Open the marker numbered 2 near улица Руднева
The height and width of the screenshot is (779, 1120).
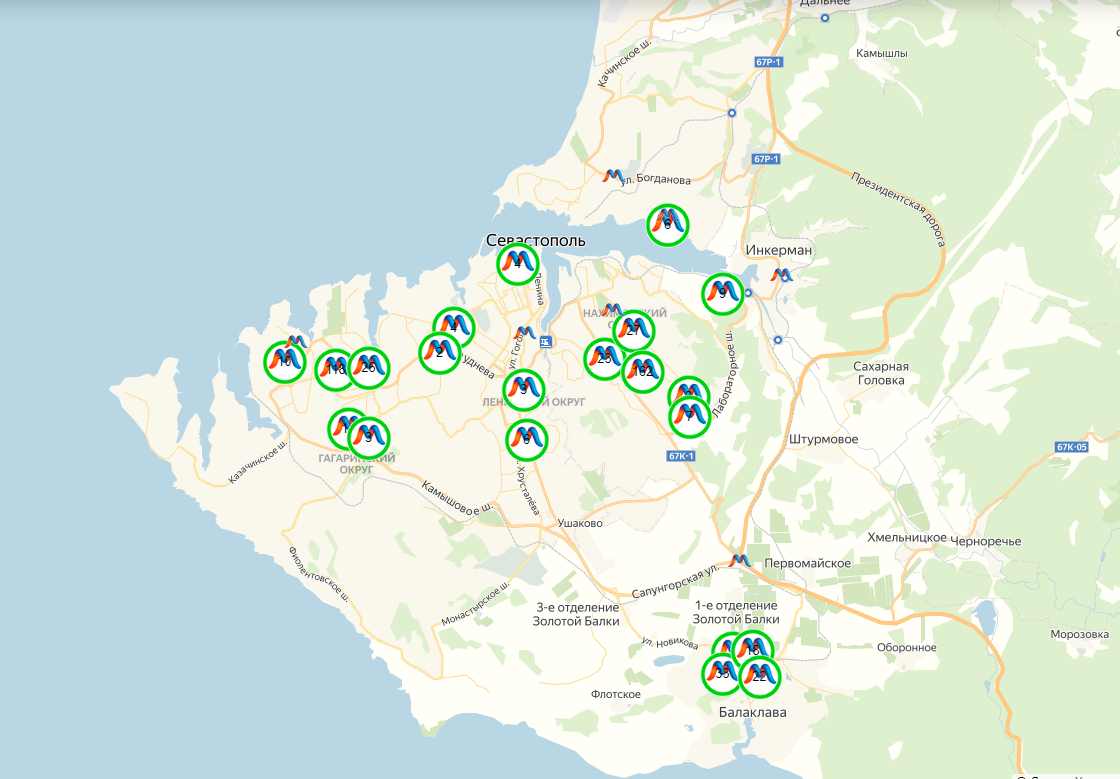coord(439,353)
